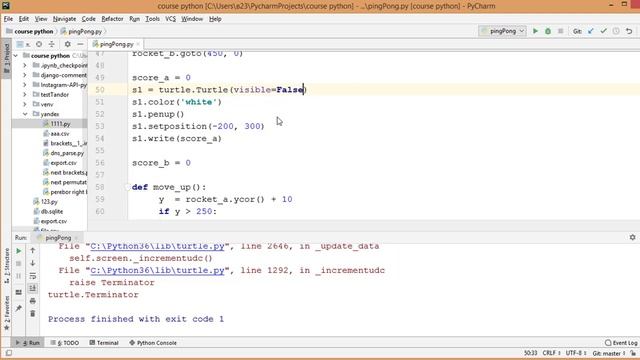Open Run panel settings gear

[x=632, y=237]
